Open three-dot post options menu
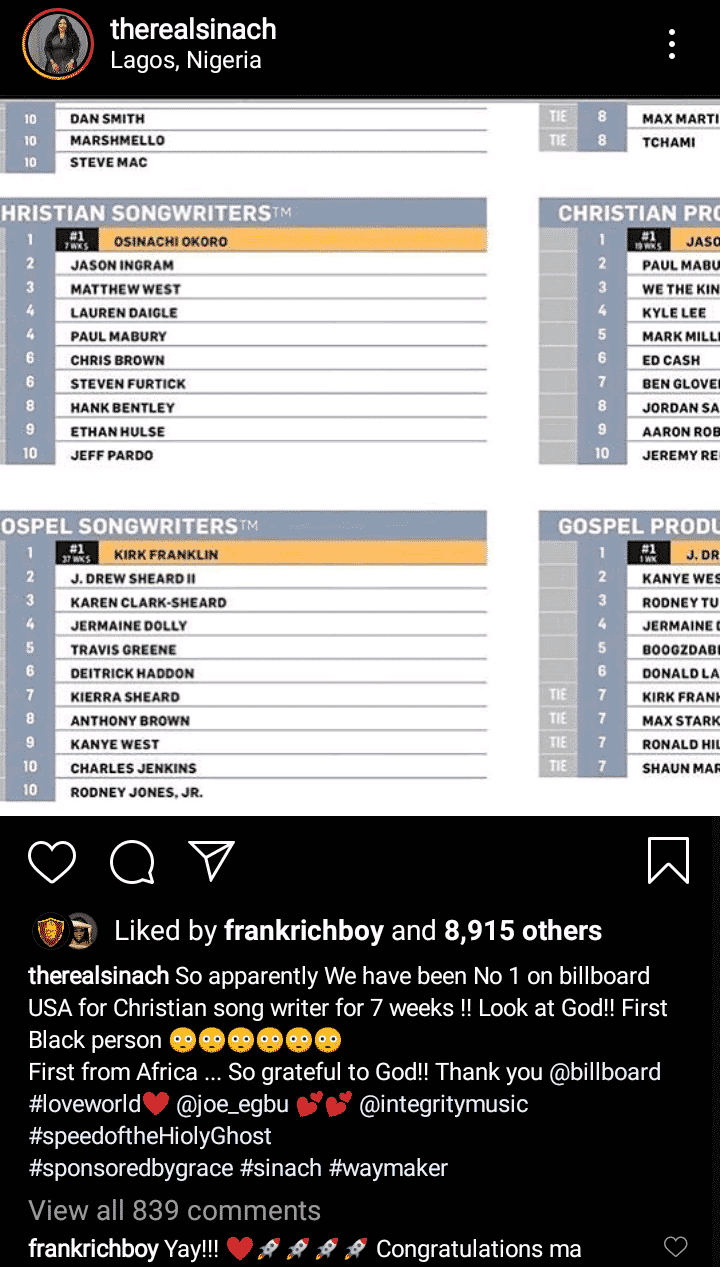Screen dimensions: 720x1267 672,44
